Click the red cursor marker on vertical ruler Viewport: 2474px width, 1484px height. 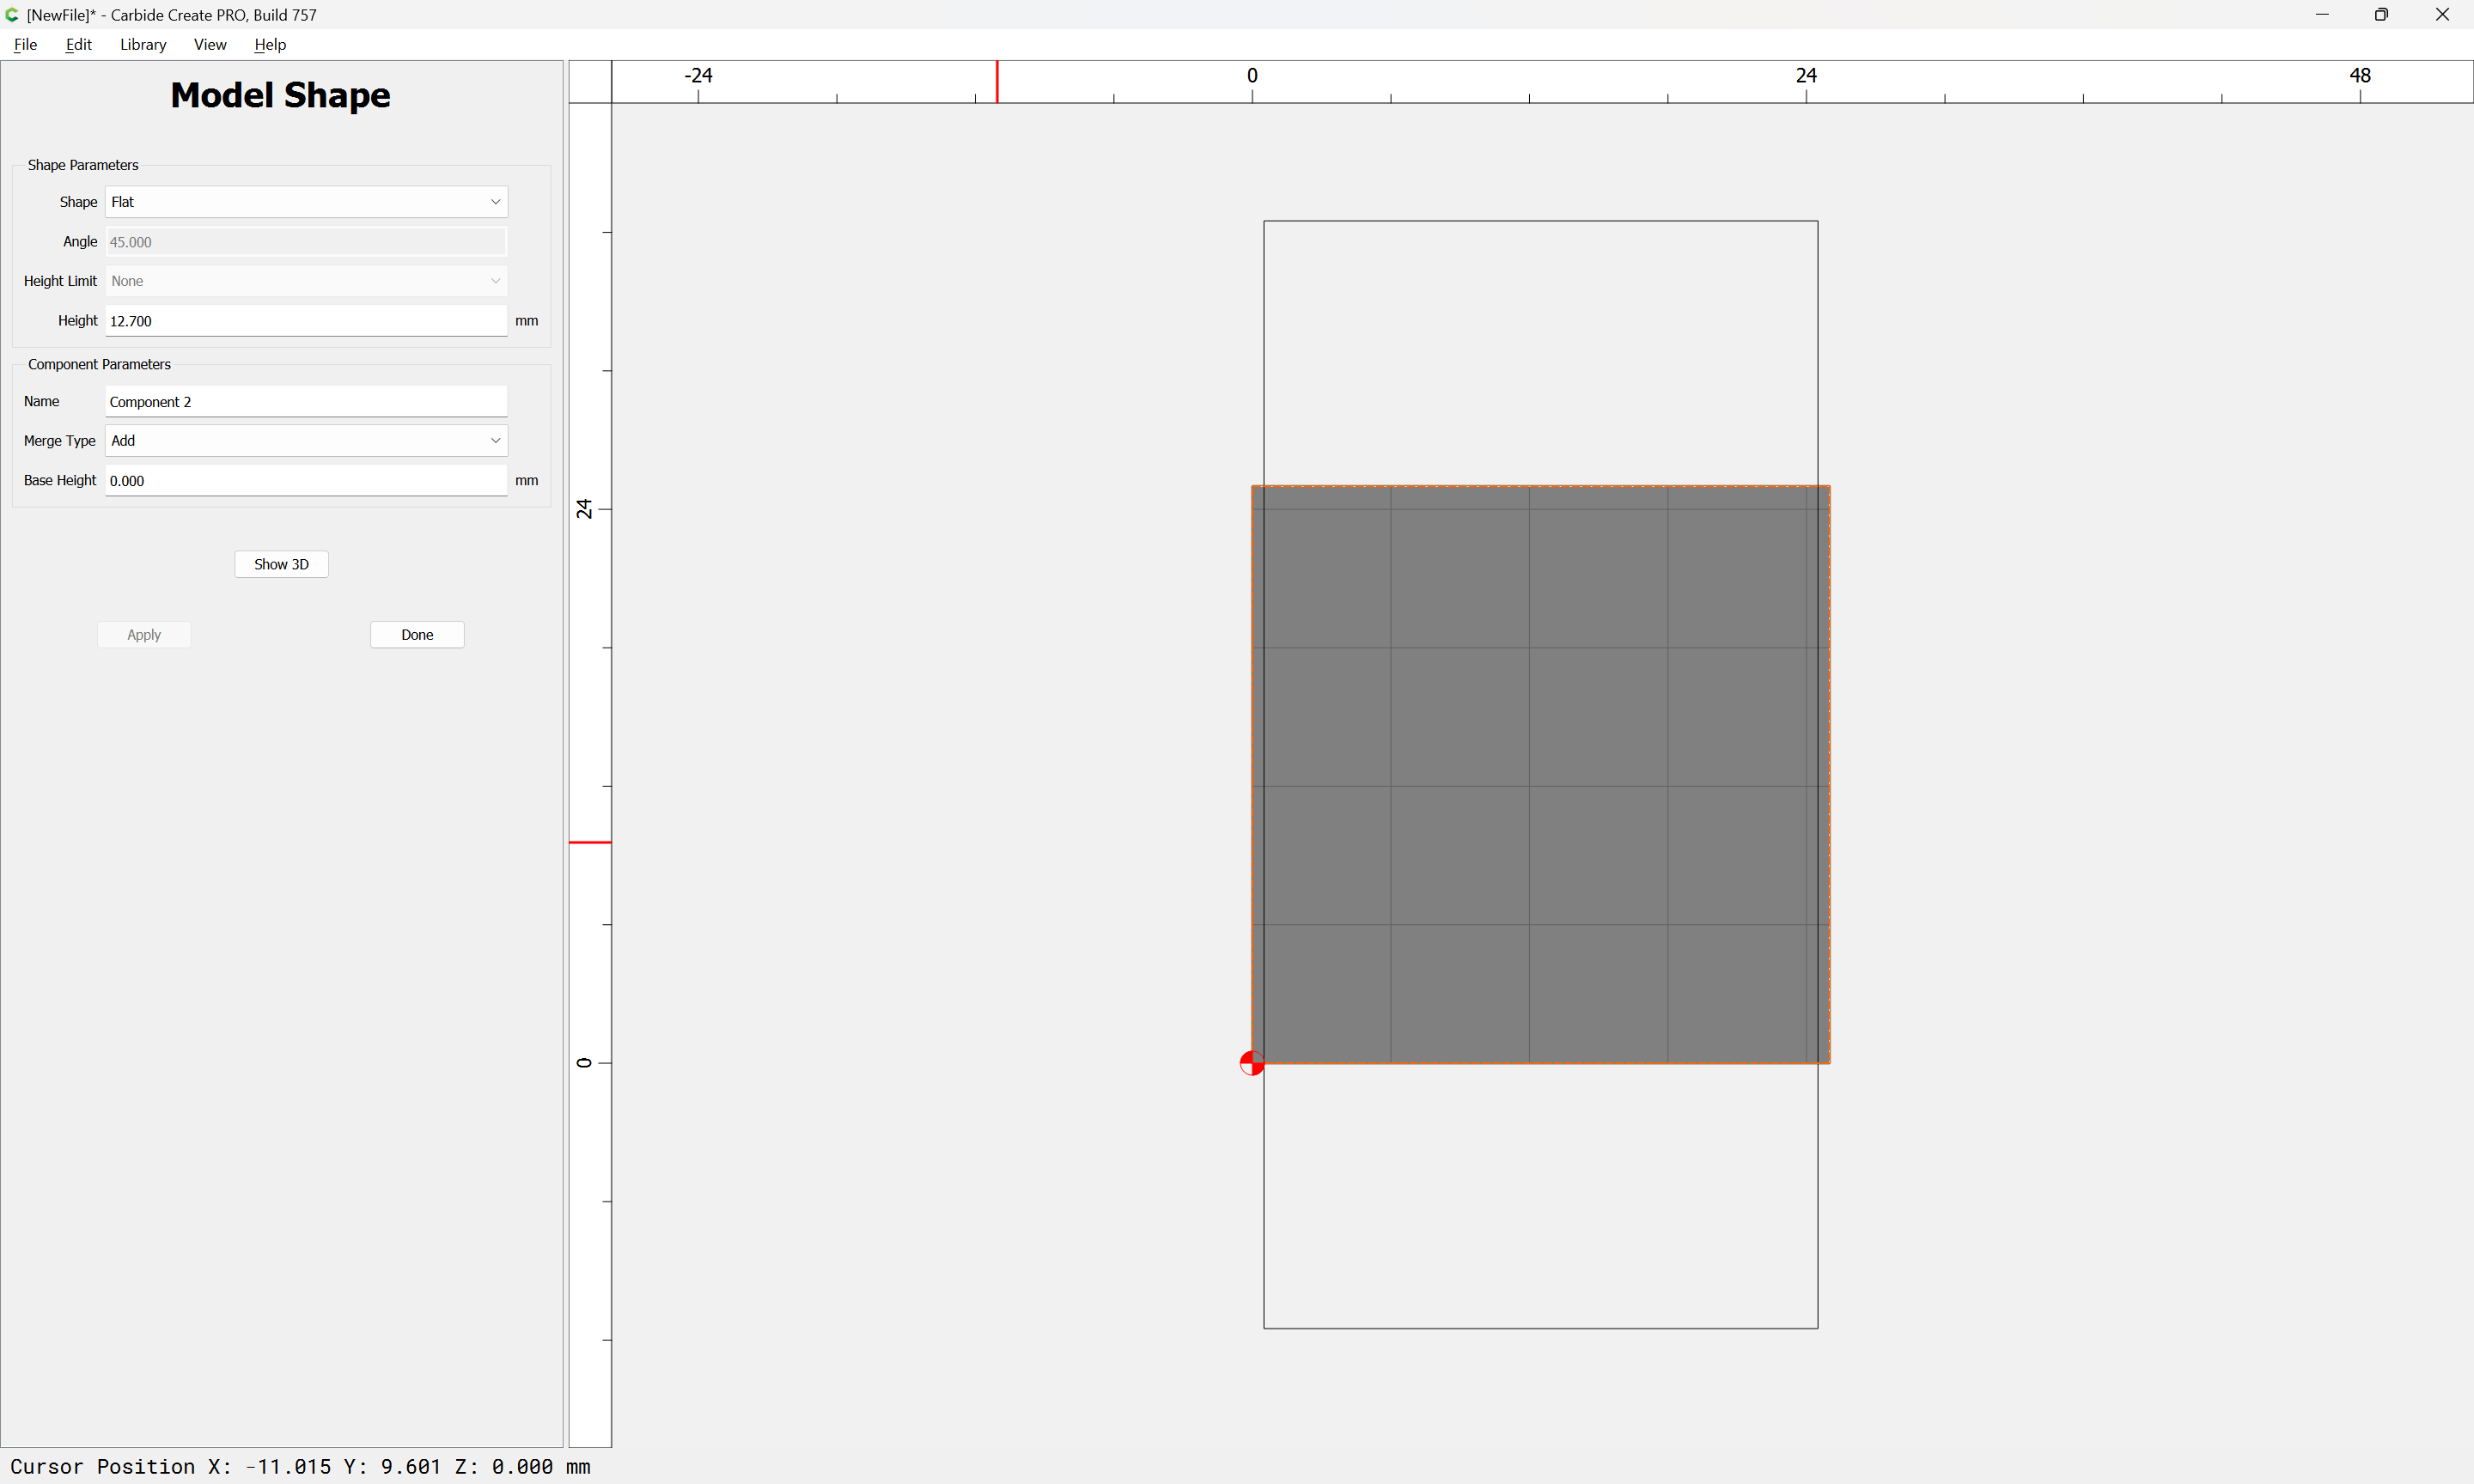[590, 842]
